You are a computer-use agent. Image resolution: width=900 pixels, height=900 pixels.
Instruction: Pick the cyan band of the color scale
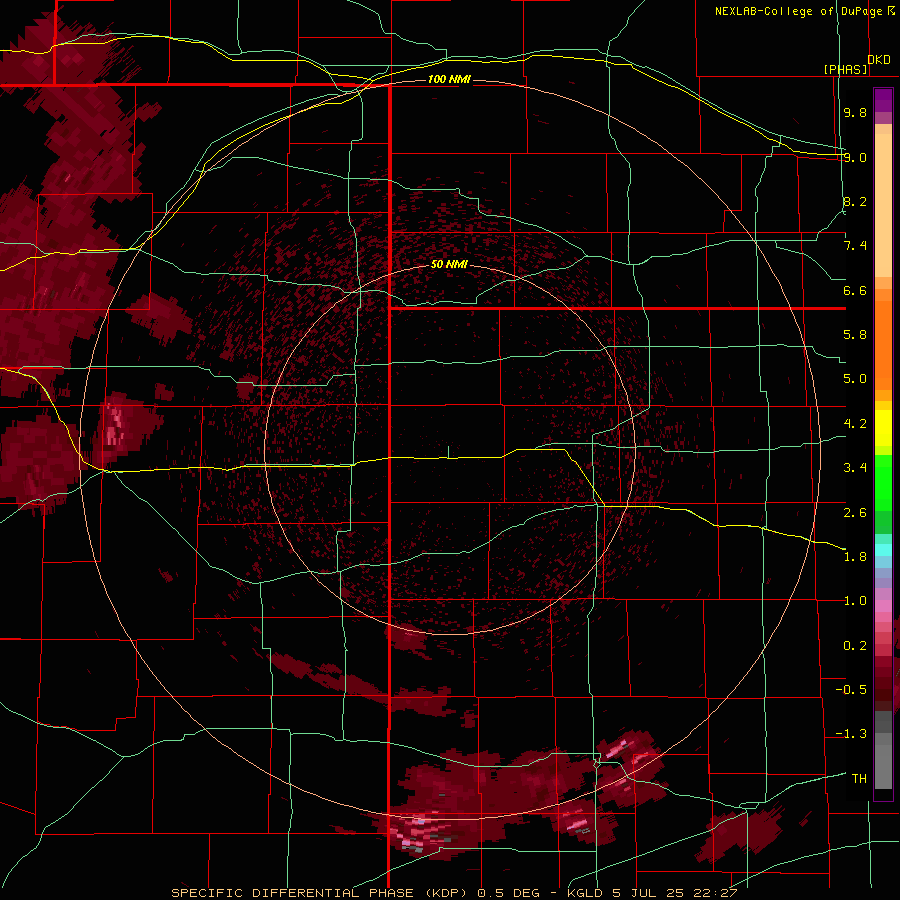[883, 550]
